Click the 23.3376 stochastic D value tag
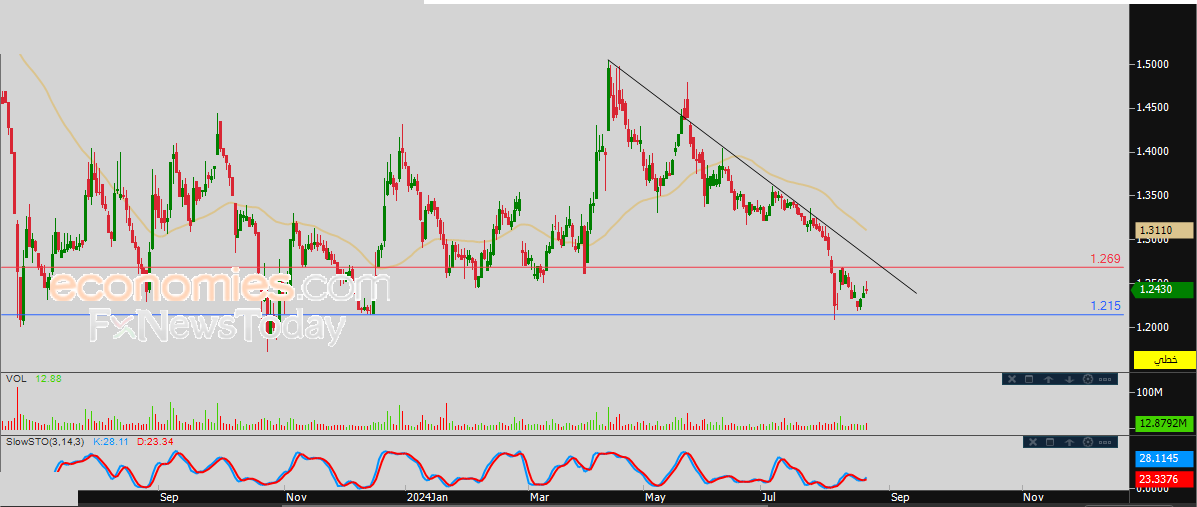This screenshot has height=507, width=1197. click(1163, 479)
